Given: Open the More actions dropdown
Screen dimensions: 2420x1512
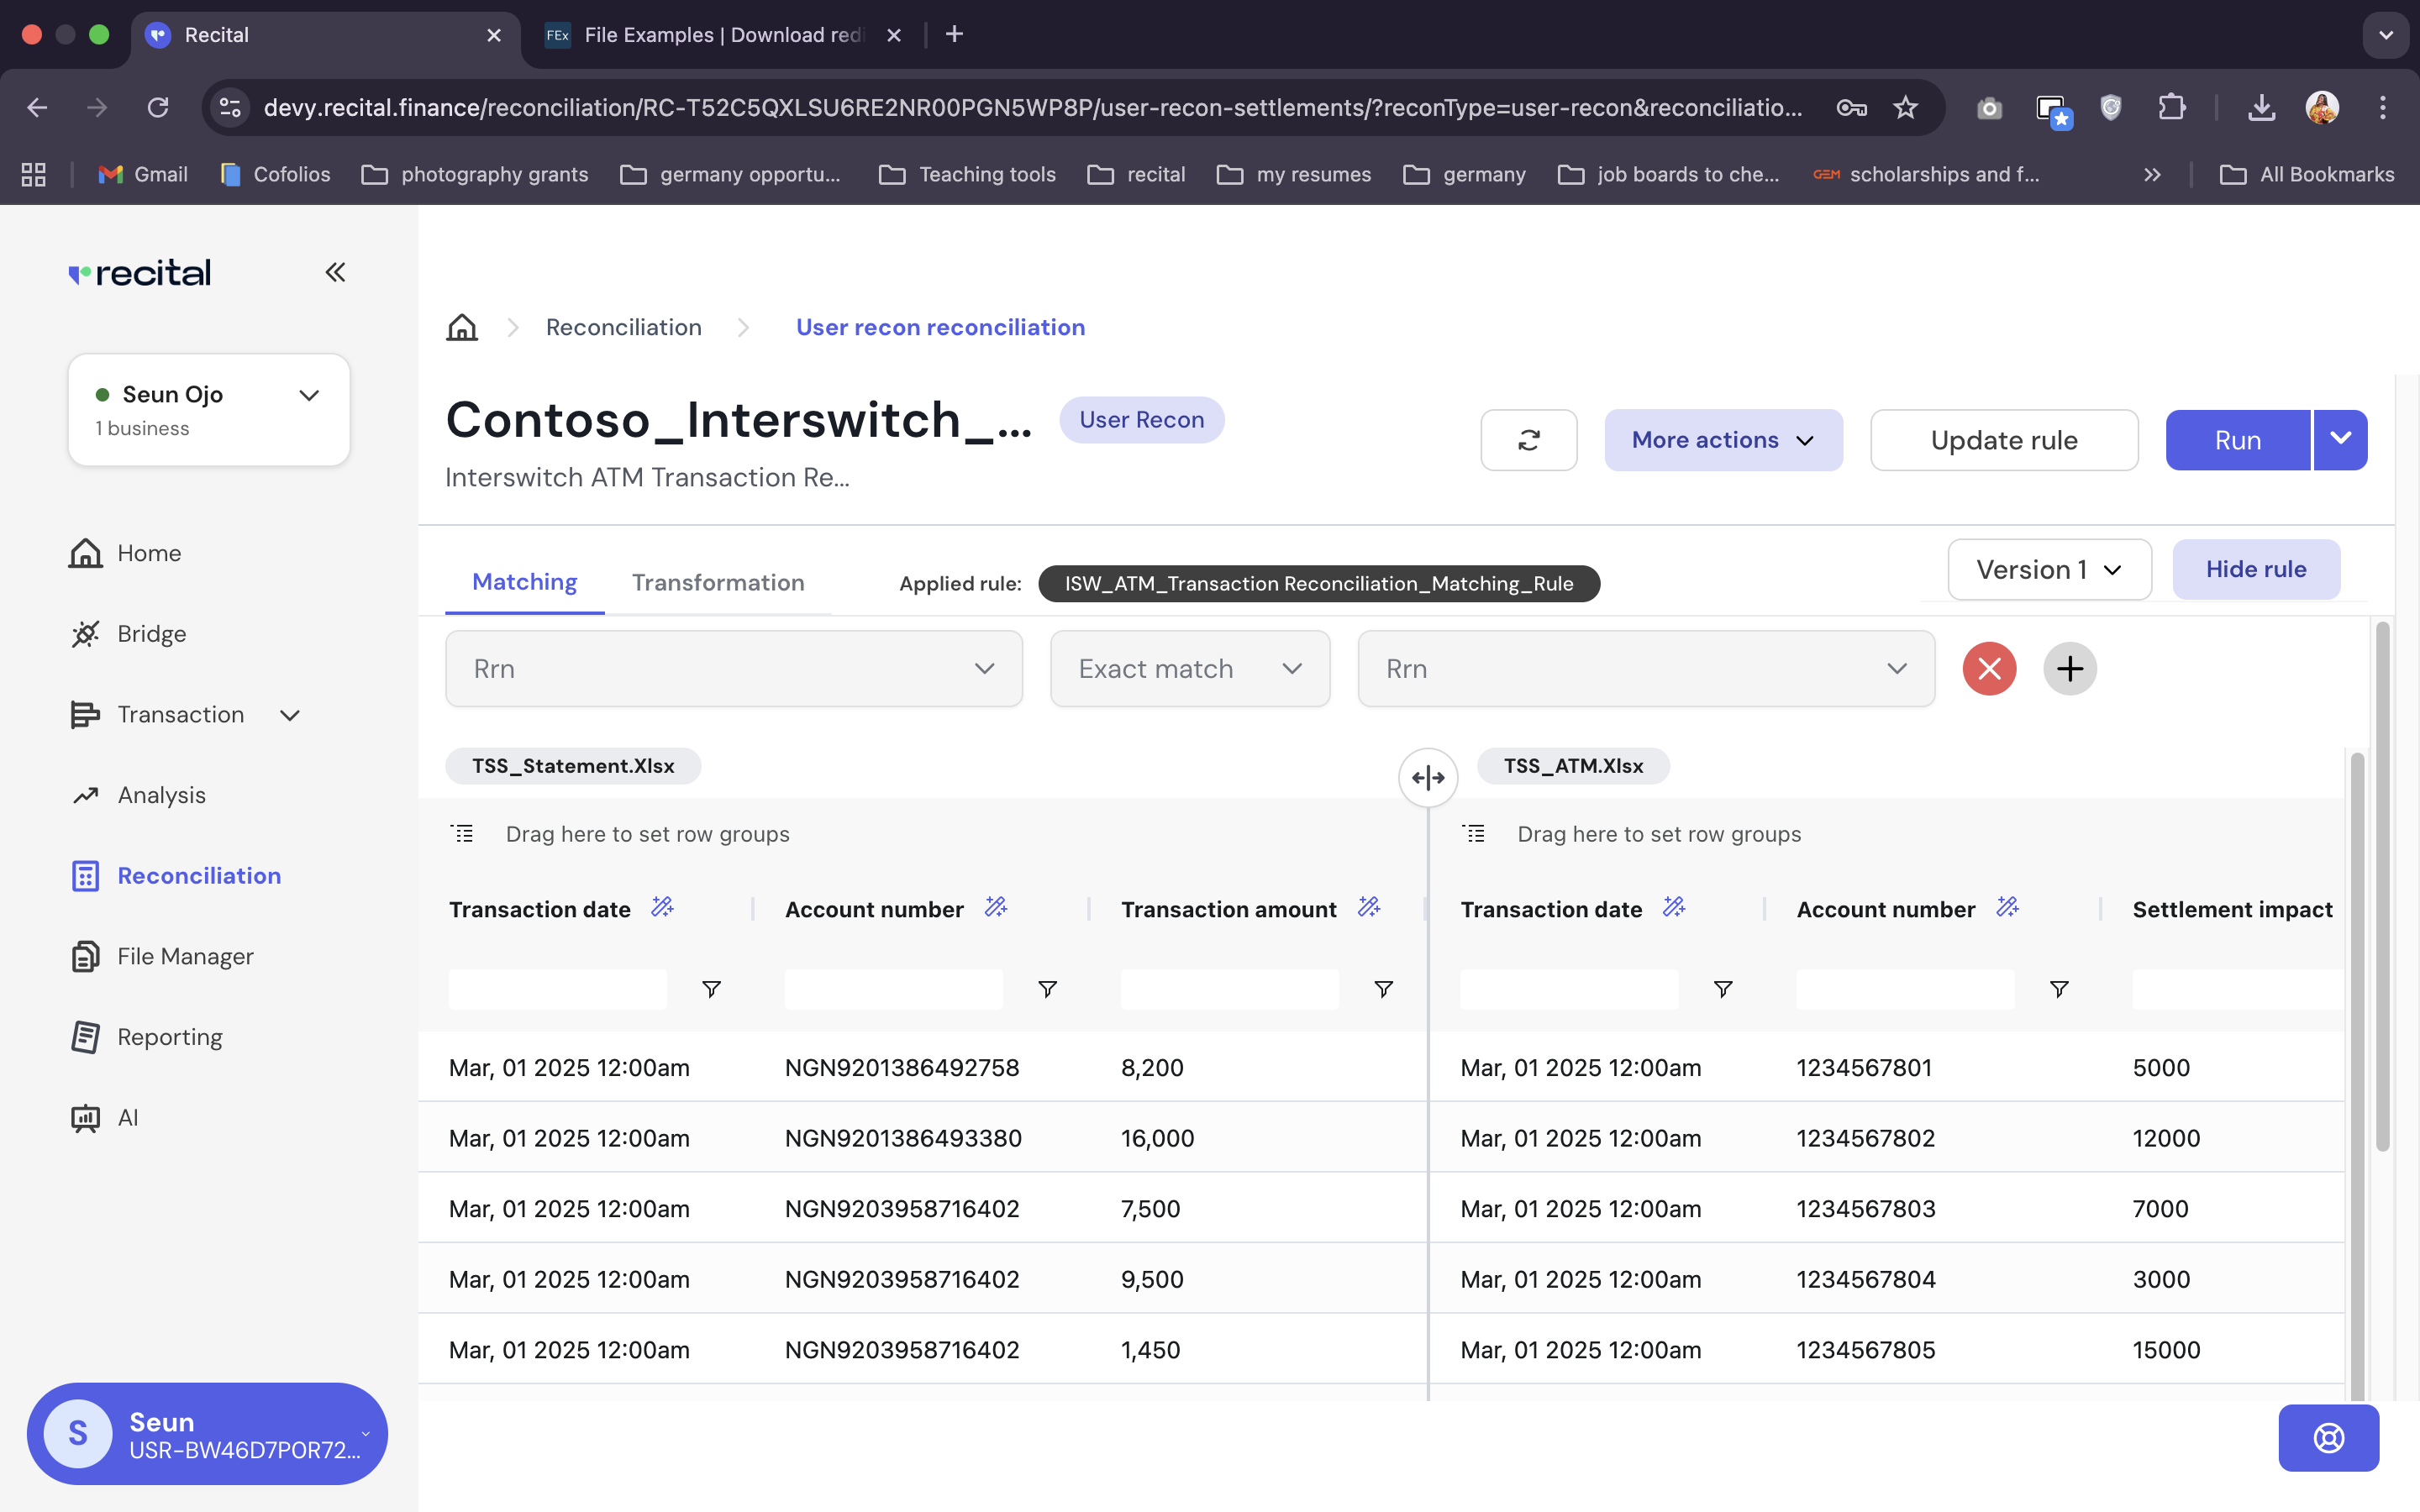Looking at the screenshot, I should pos(1722,440).
